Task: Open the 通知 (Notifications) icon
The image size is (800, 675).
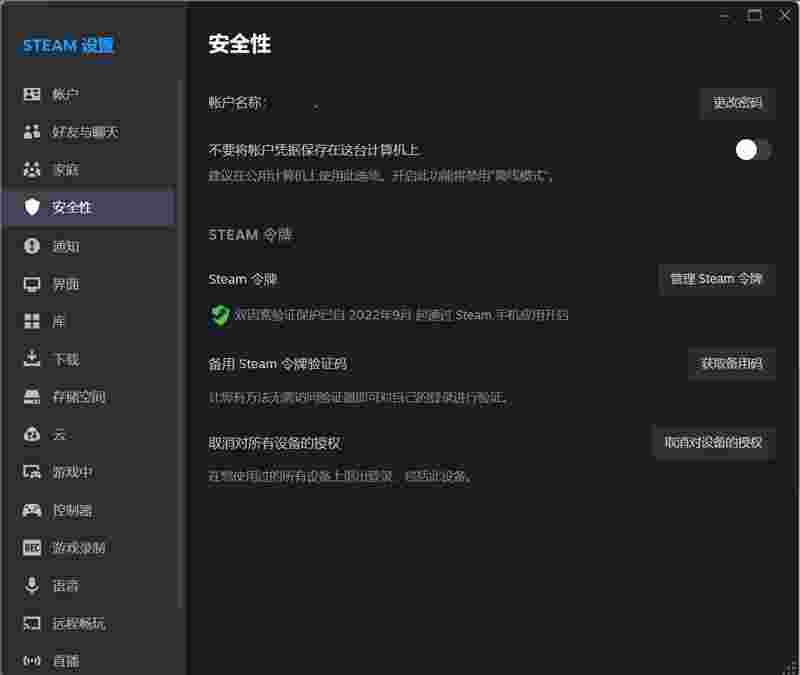Action: pyautogui.click(x=32, y=246)
